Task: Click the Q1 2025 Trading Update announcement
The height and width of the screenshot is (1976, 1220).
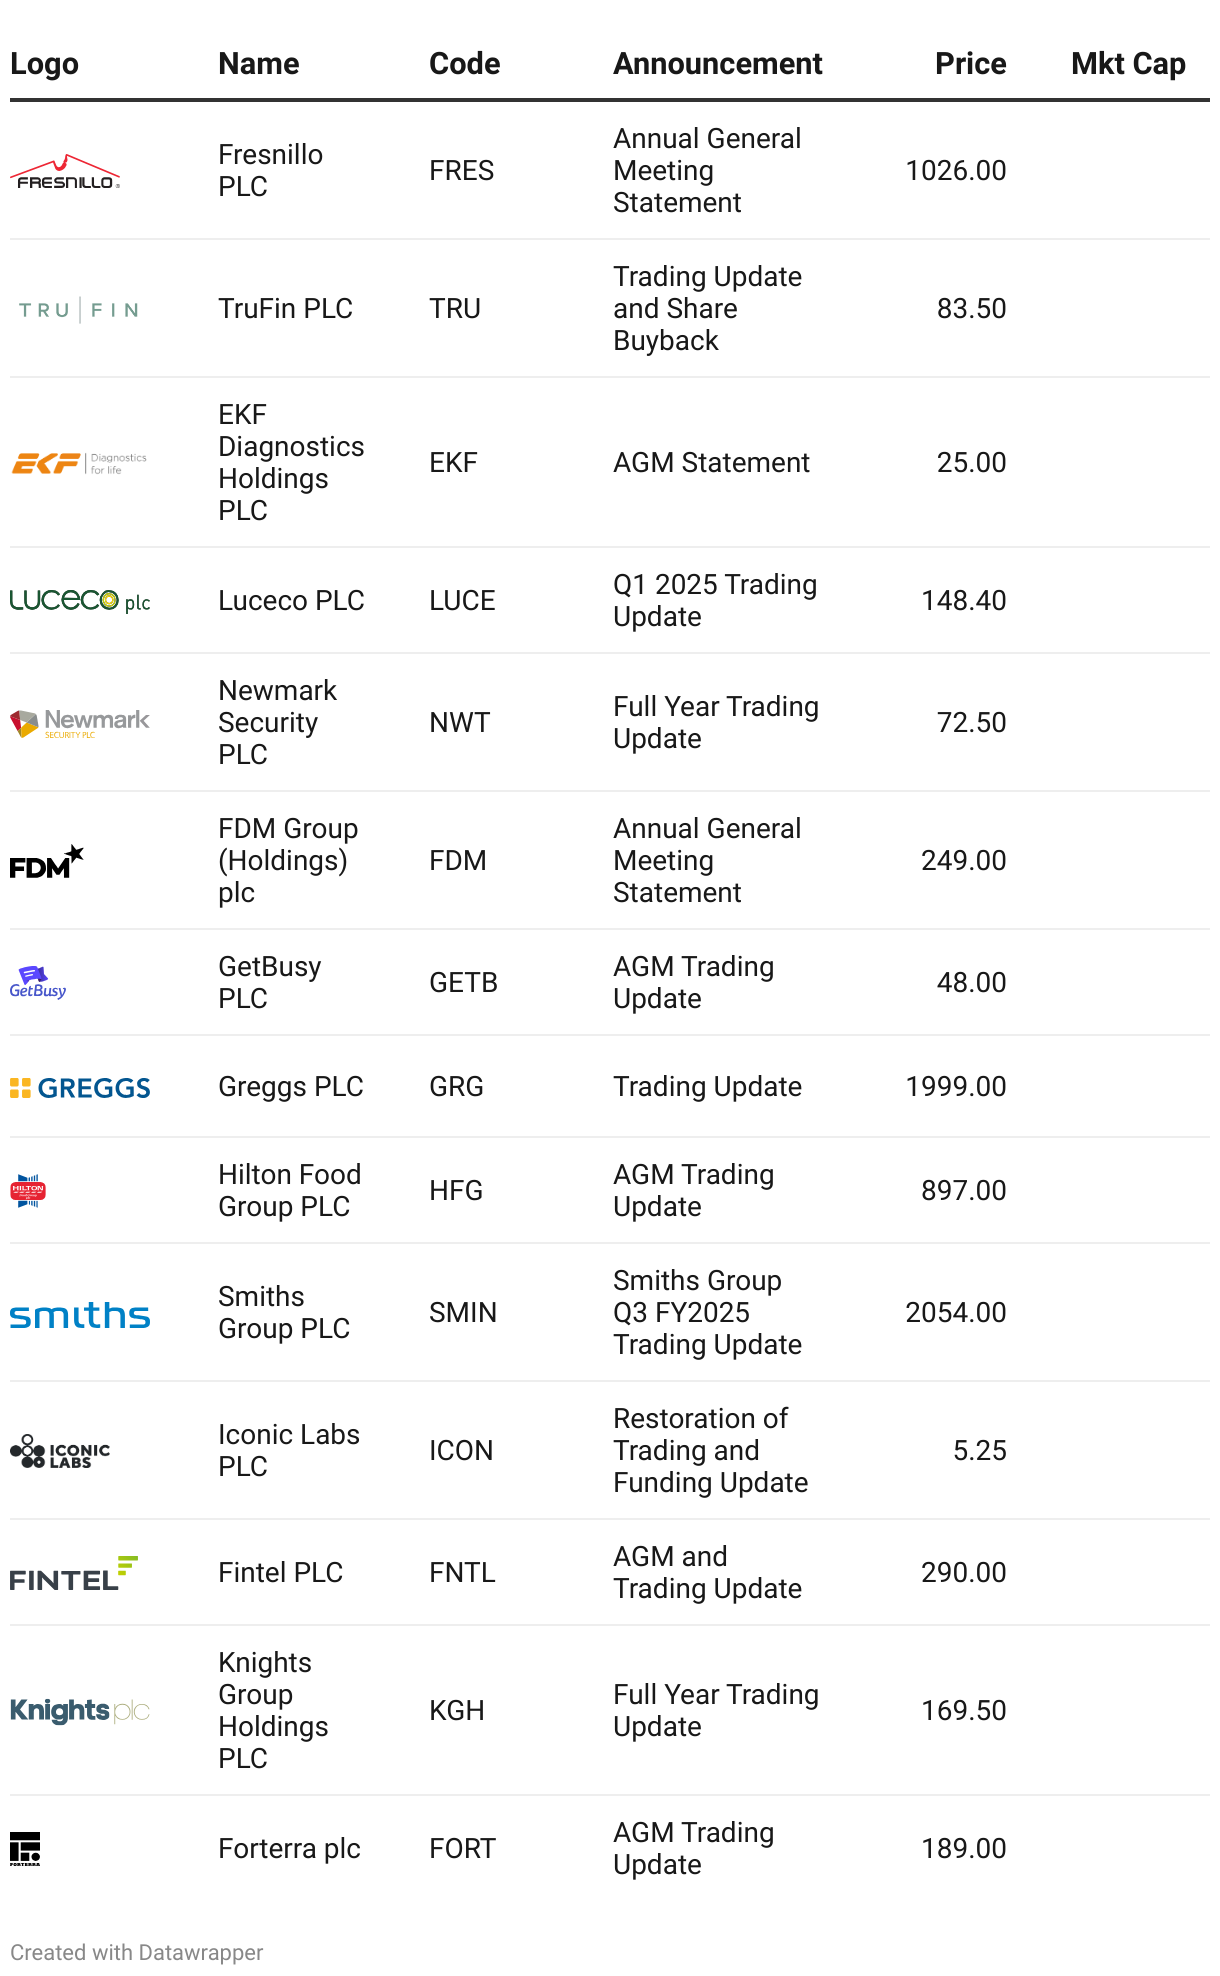Action: 714,600
